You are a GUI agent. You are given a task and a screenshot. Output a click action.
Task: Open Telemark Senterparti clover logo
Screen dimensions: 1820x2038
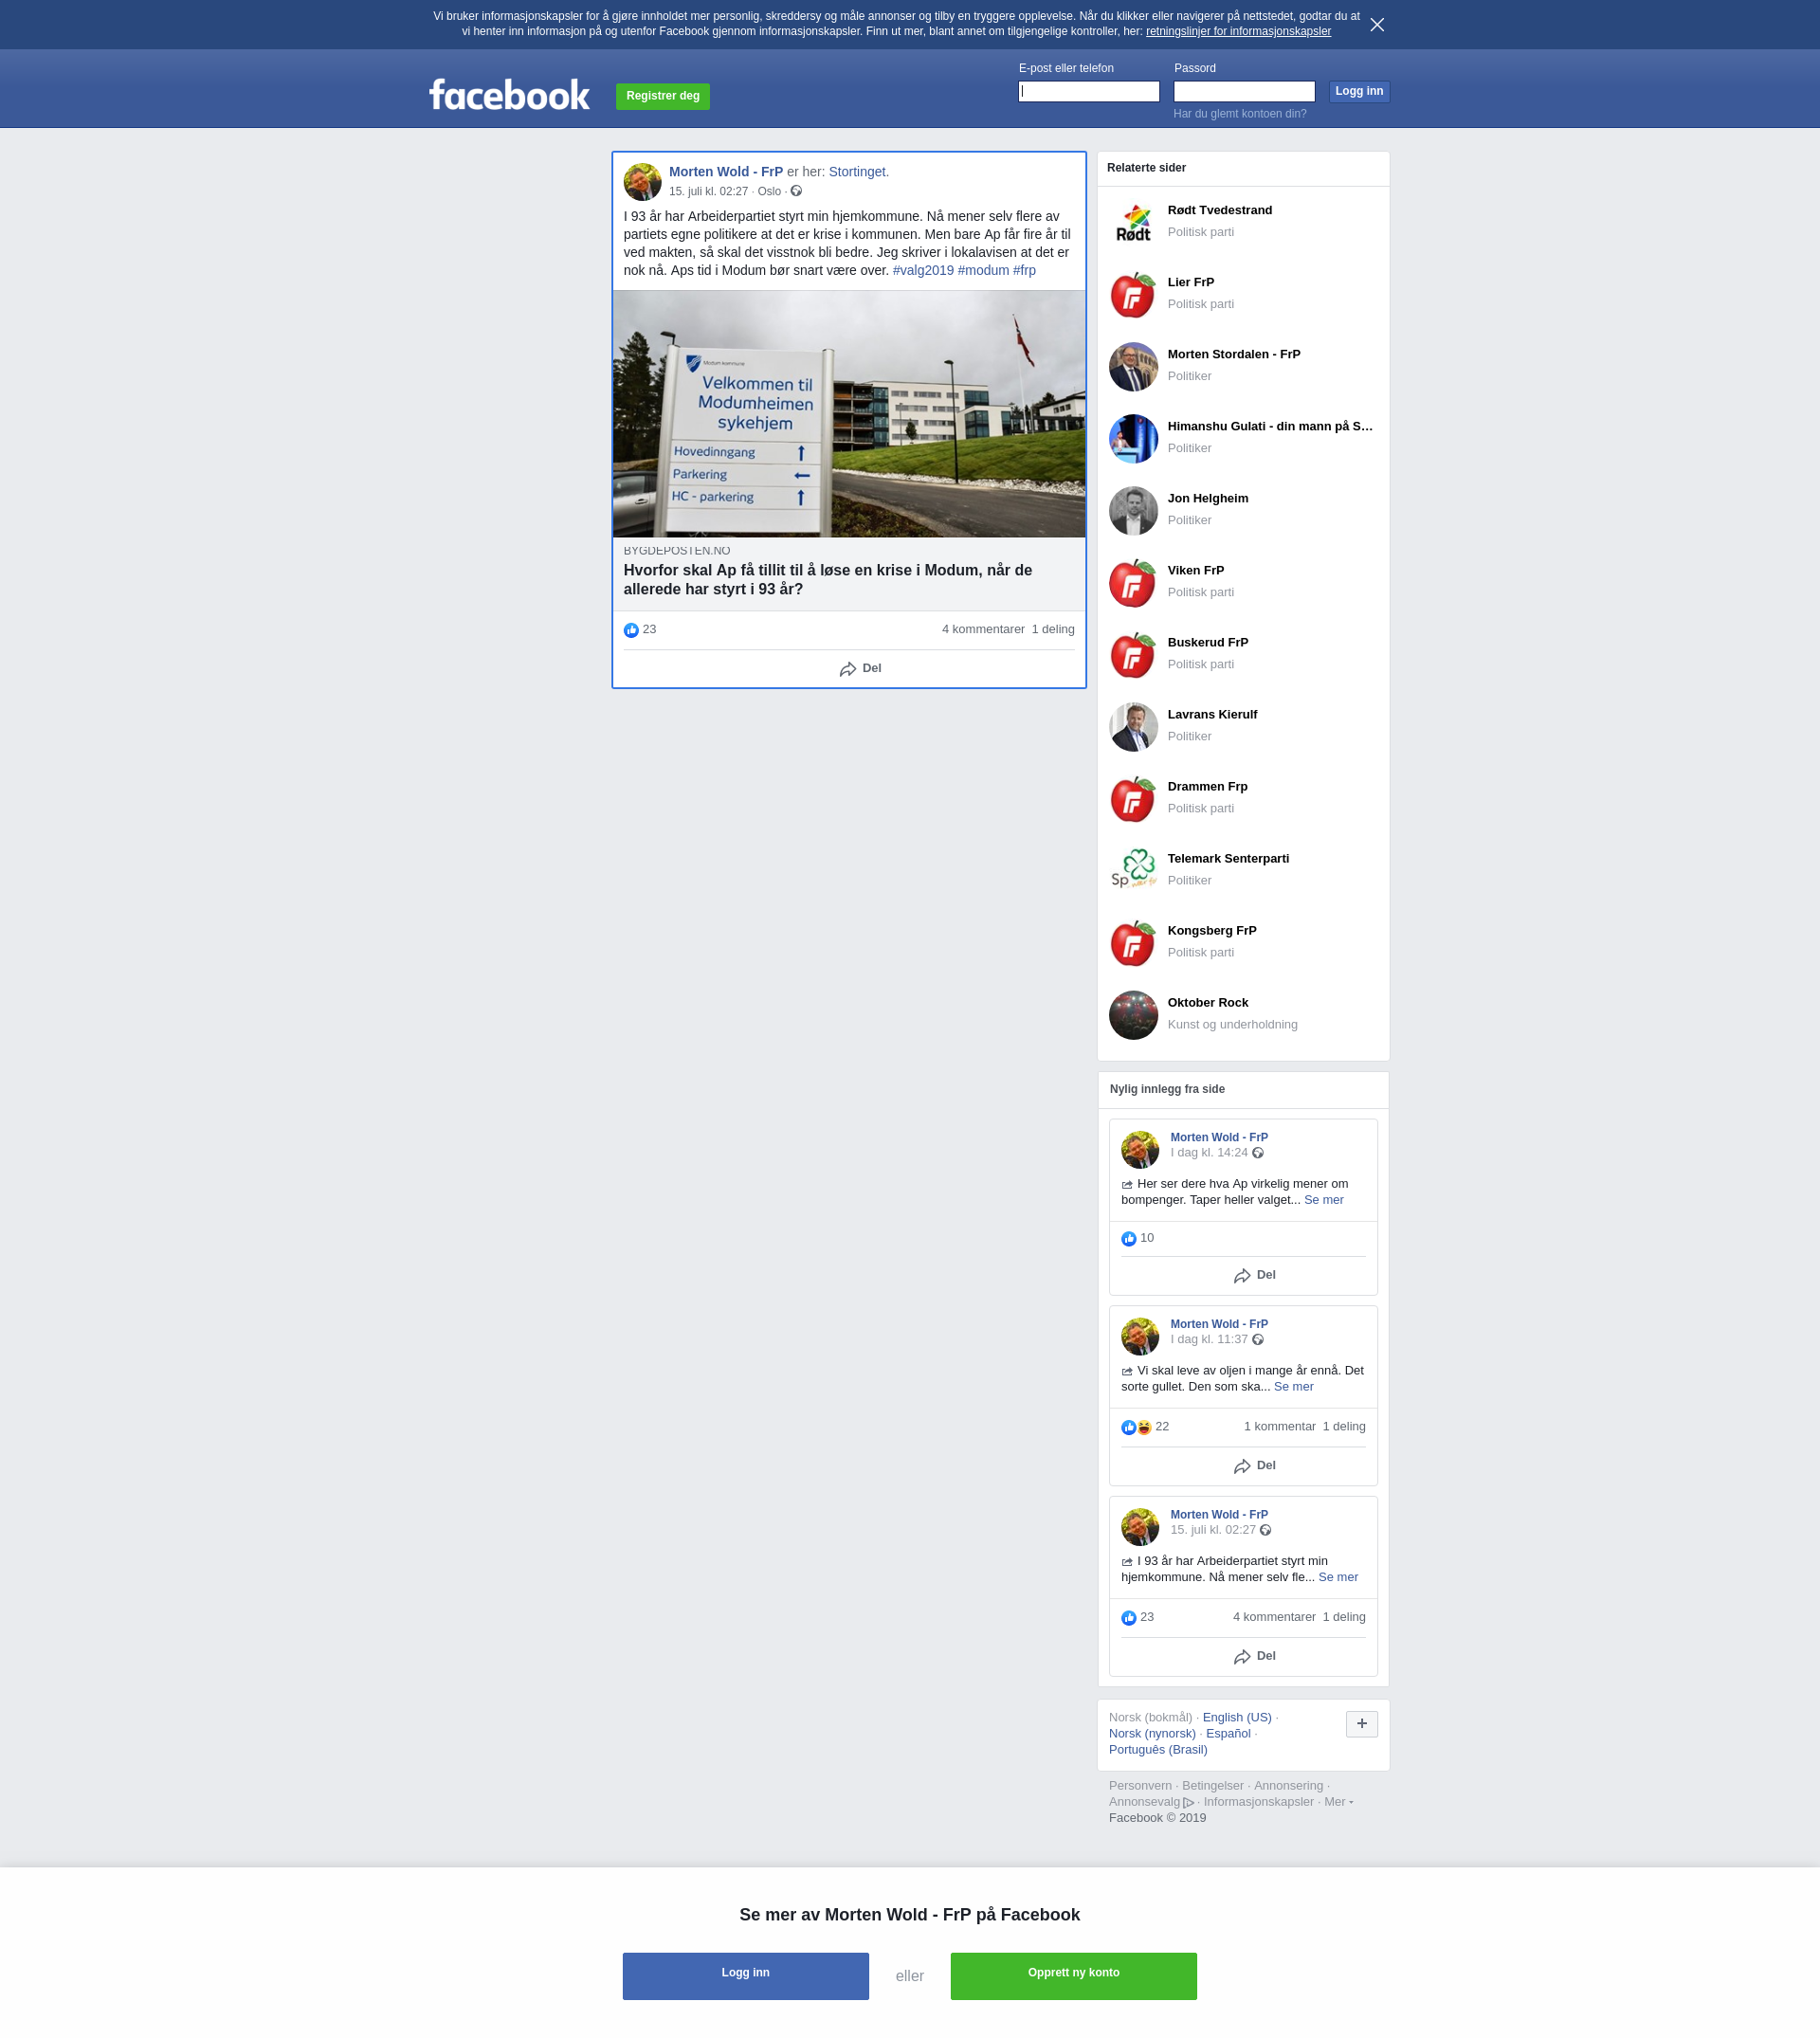tap(1133, 871)
